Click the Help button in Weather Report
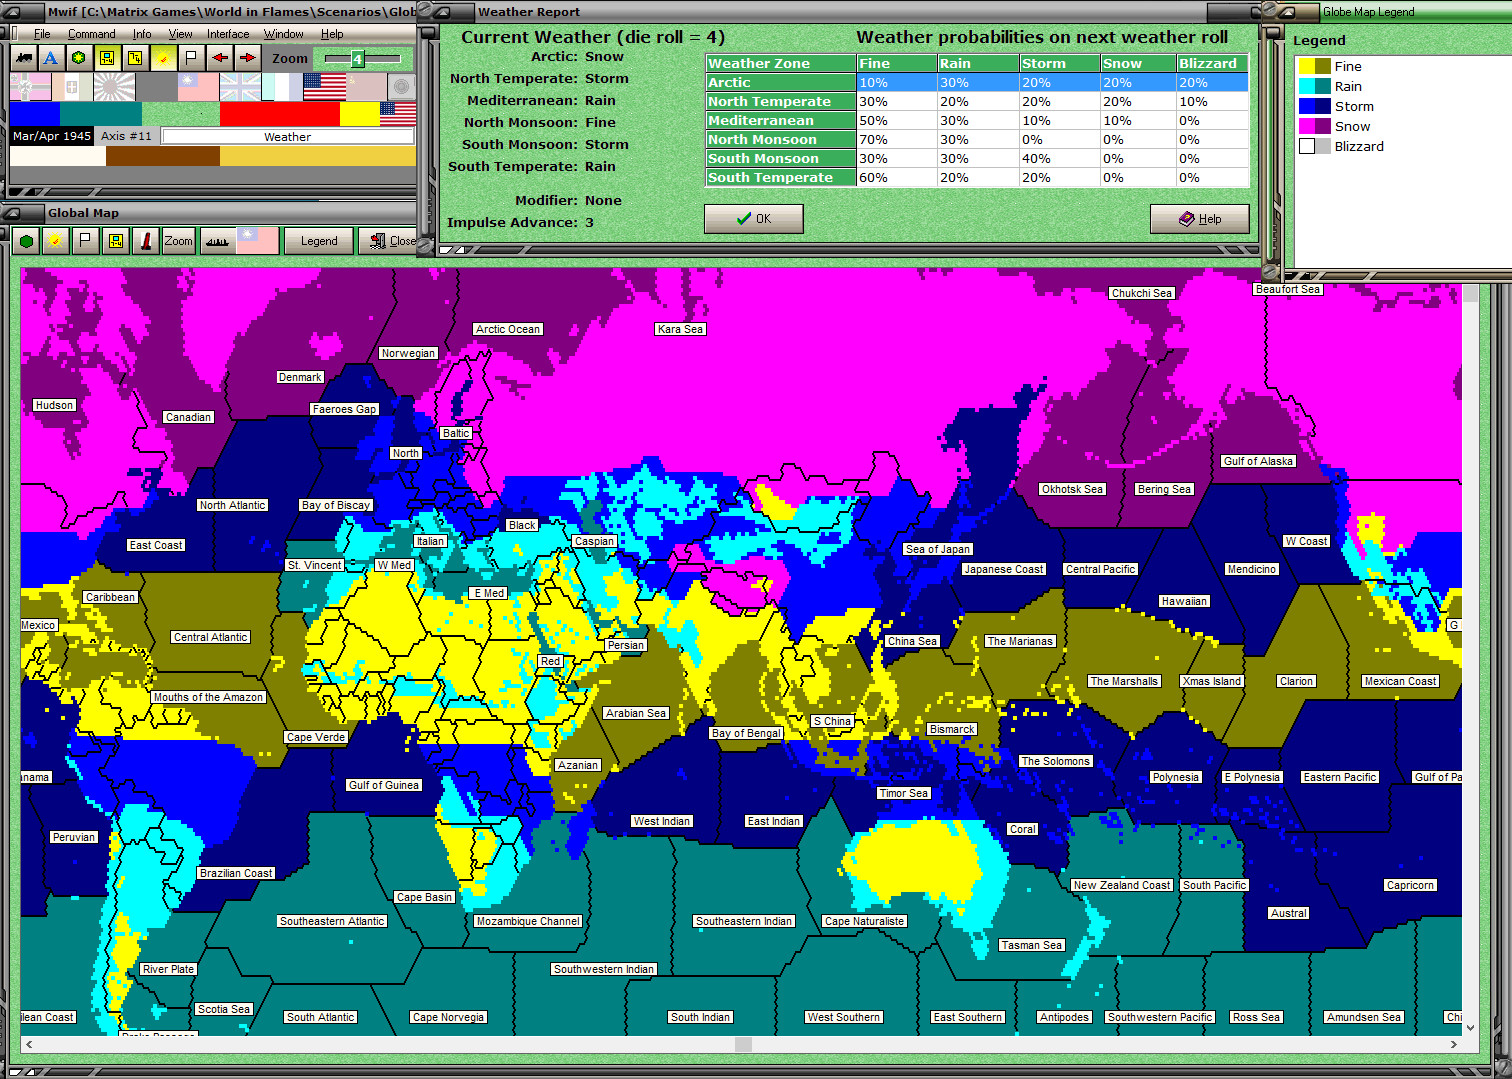1512x1079 pixels. 1200,219
